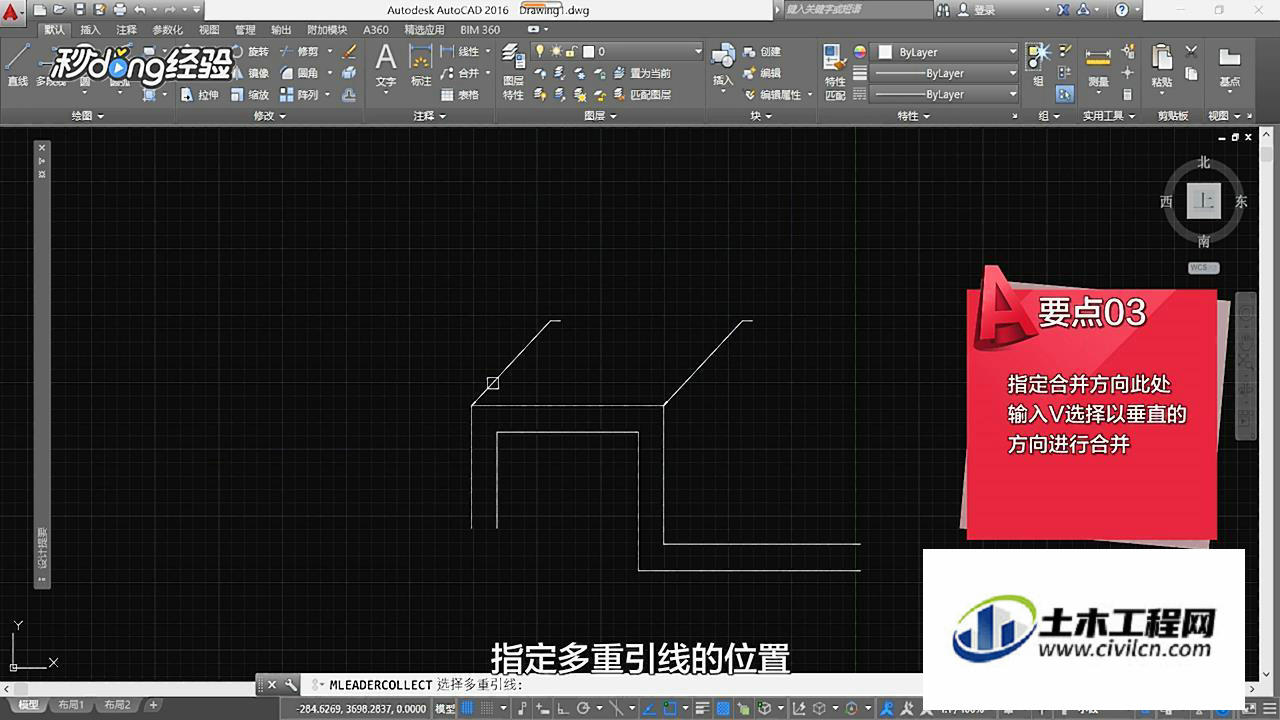This screenshot has width=1280, height=720.
Task: Click Match Properties (特性匹配) tool
Action: pos(835,72)
